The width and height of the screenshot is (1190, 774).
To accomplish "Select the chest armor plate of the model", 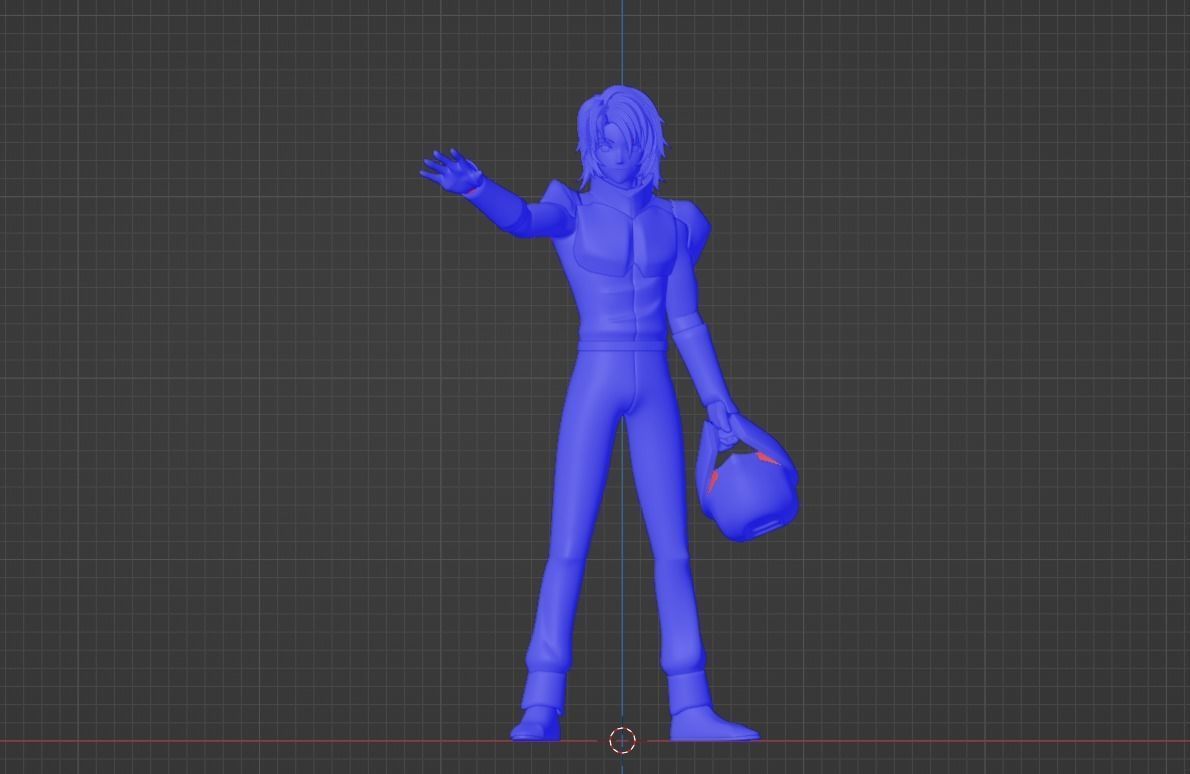I will point(625,241).
